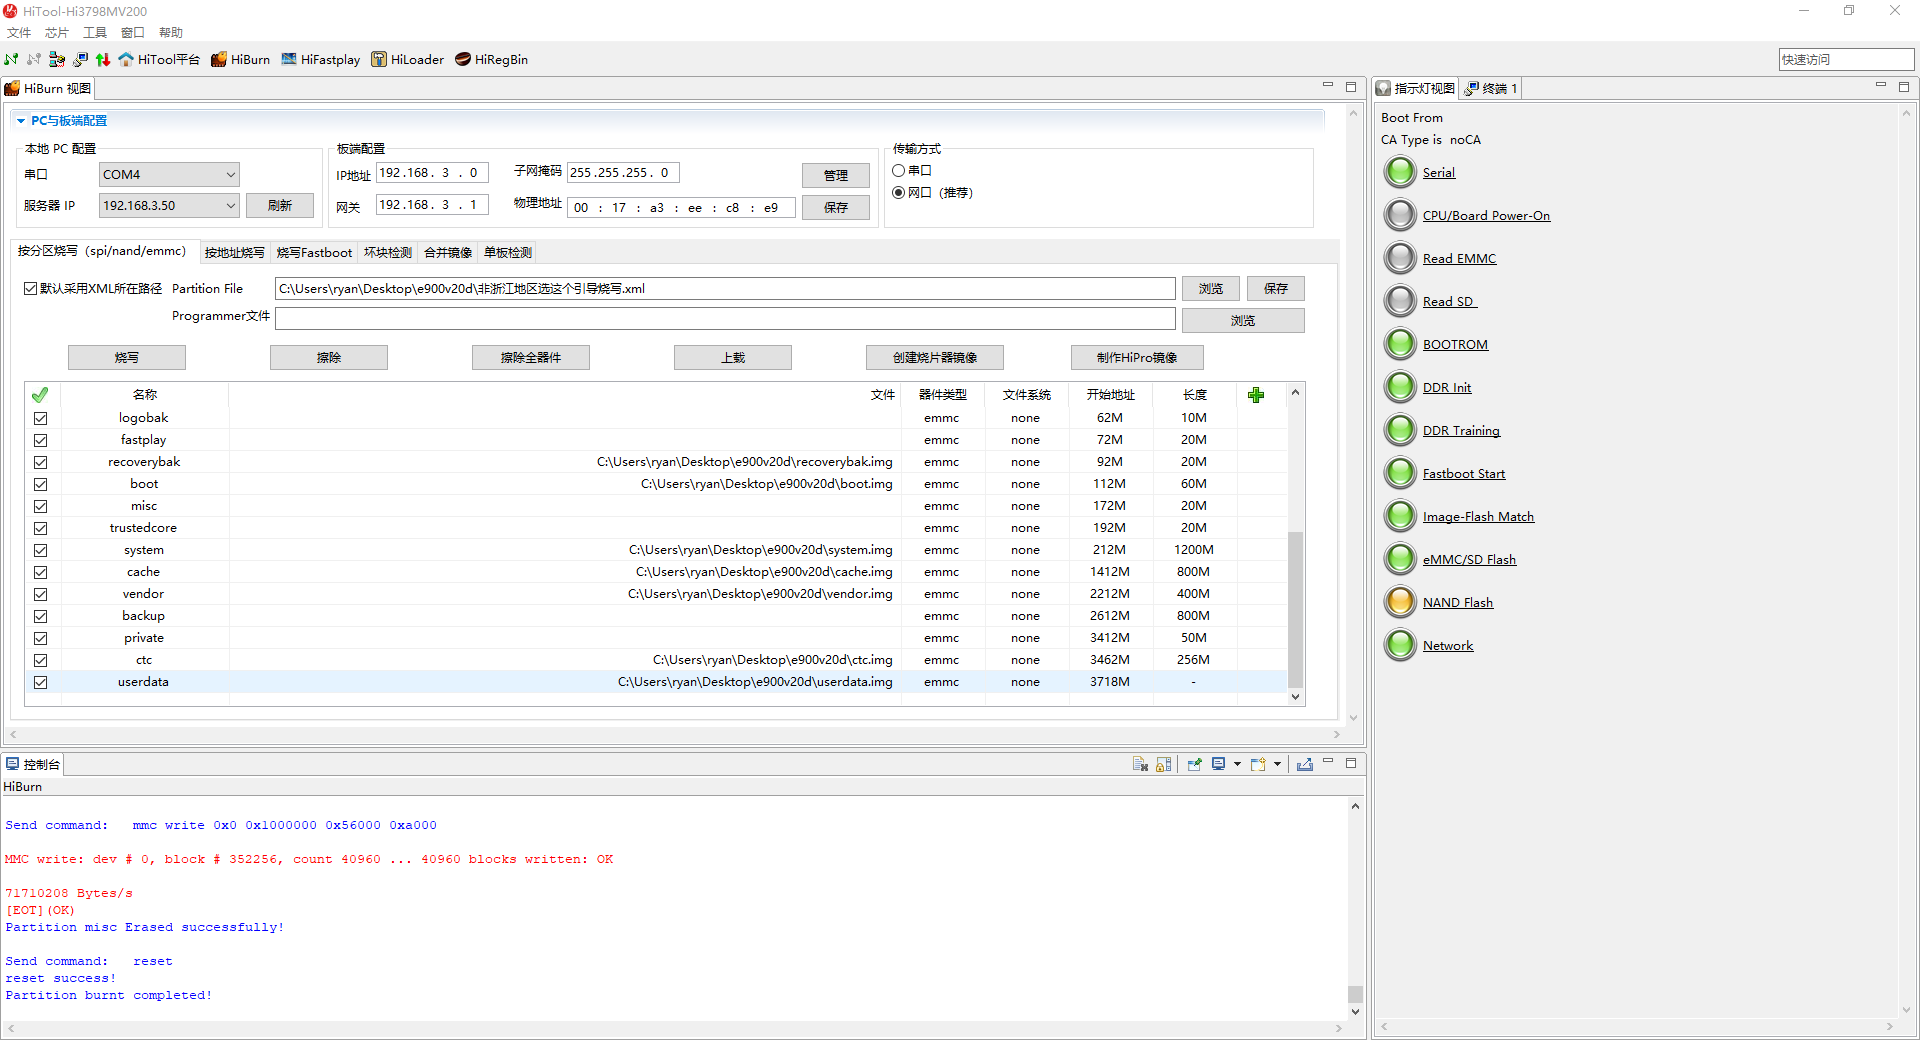Viewport: 1920px width, 1040px height.
Task: Click the partition table scroll down arrow
Action: tap(1295, 697)
